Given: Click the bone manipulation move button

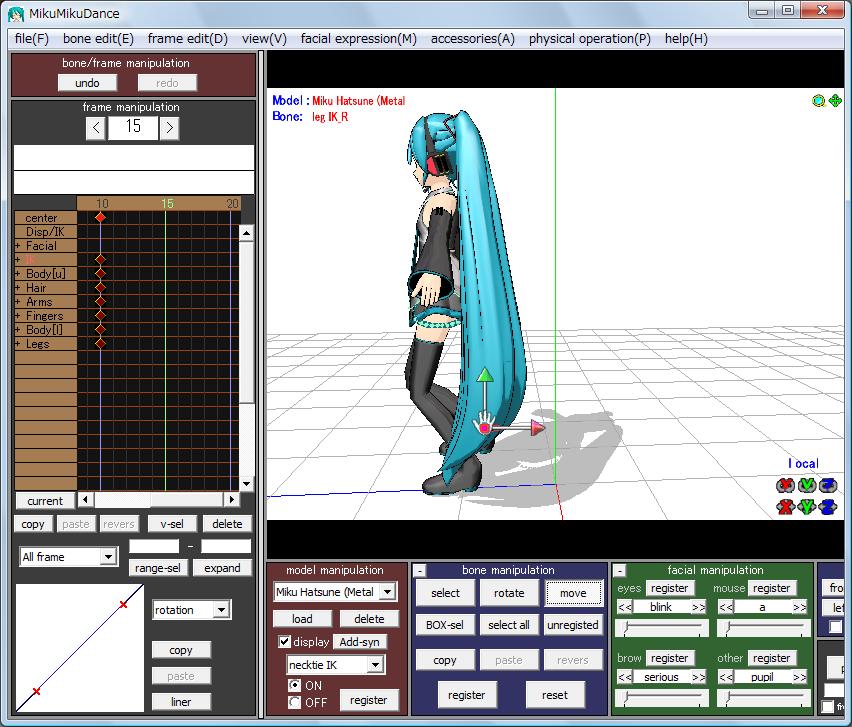Looking at the screenshot, I should pyautogui.click(x=573, y=593).
